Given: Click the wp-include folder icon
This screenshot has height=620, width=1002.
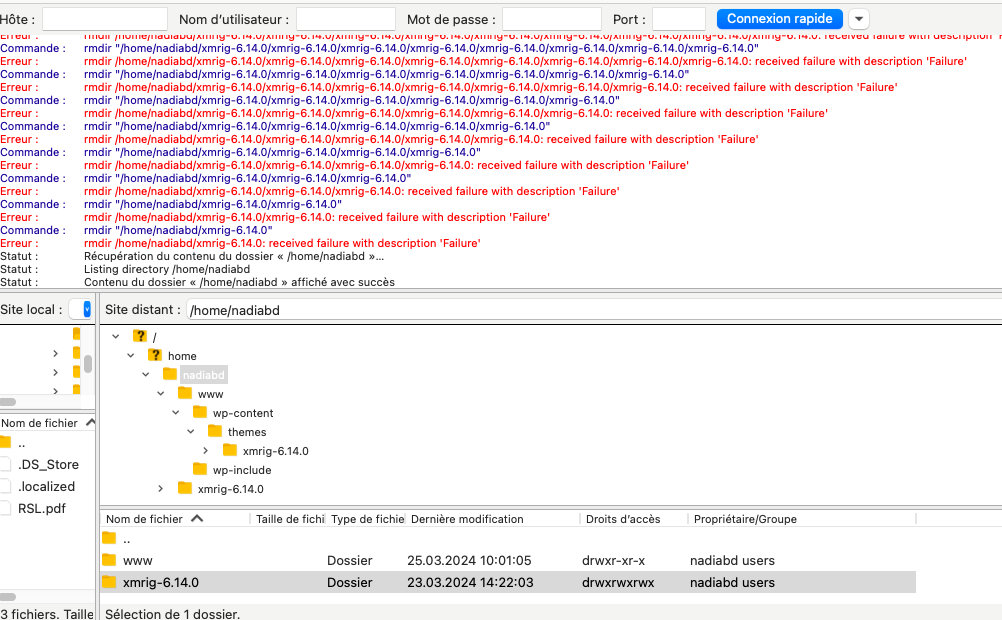Looking at the screenshot, I should click(x=200, y=470).
